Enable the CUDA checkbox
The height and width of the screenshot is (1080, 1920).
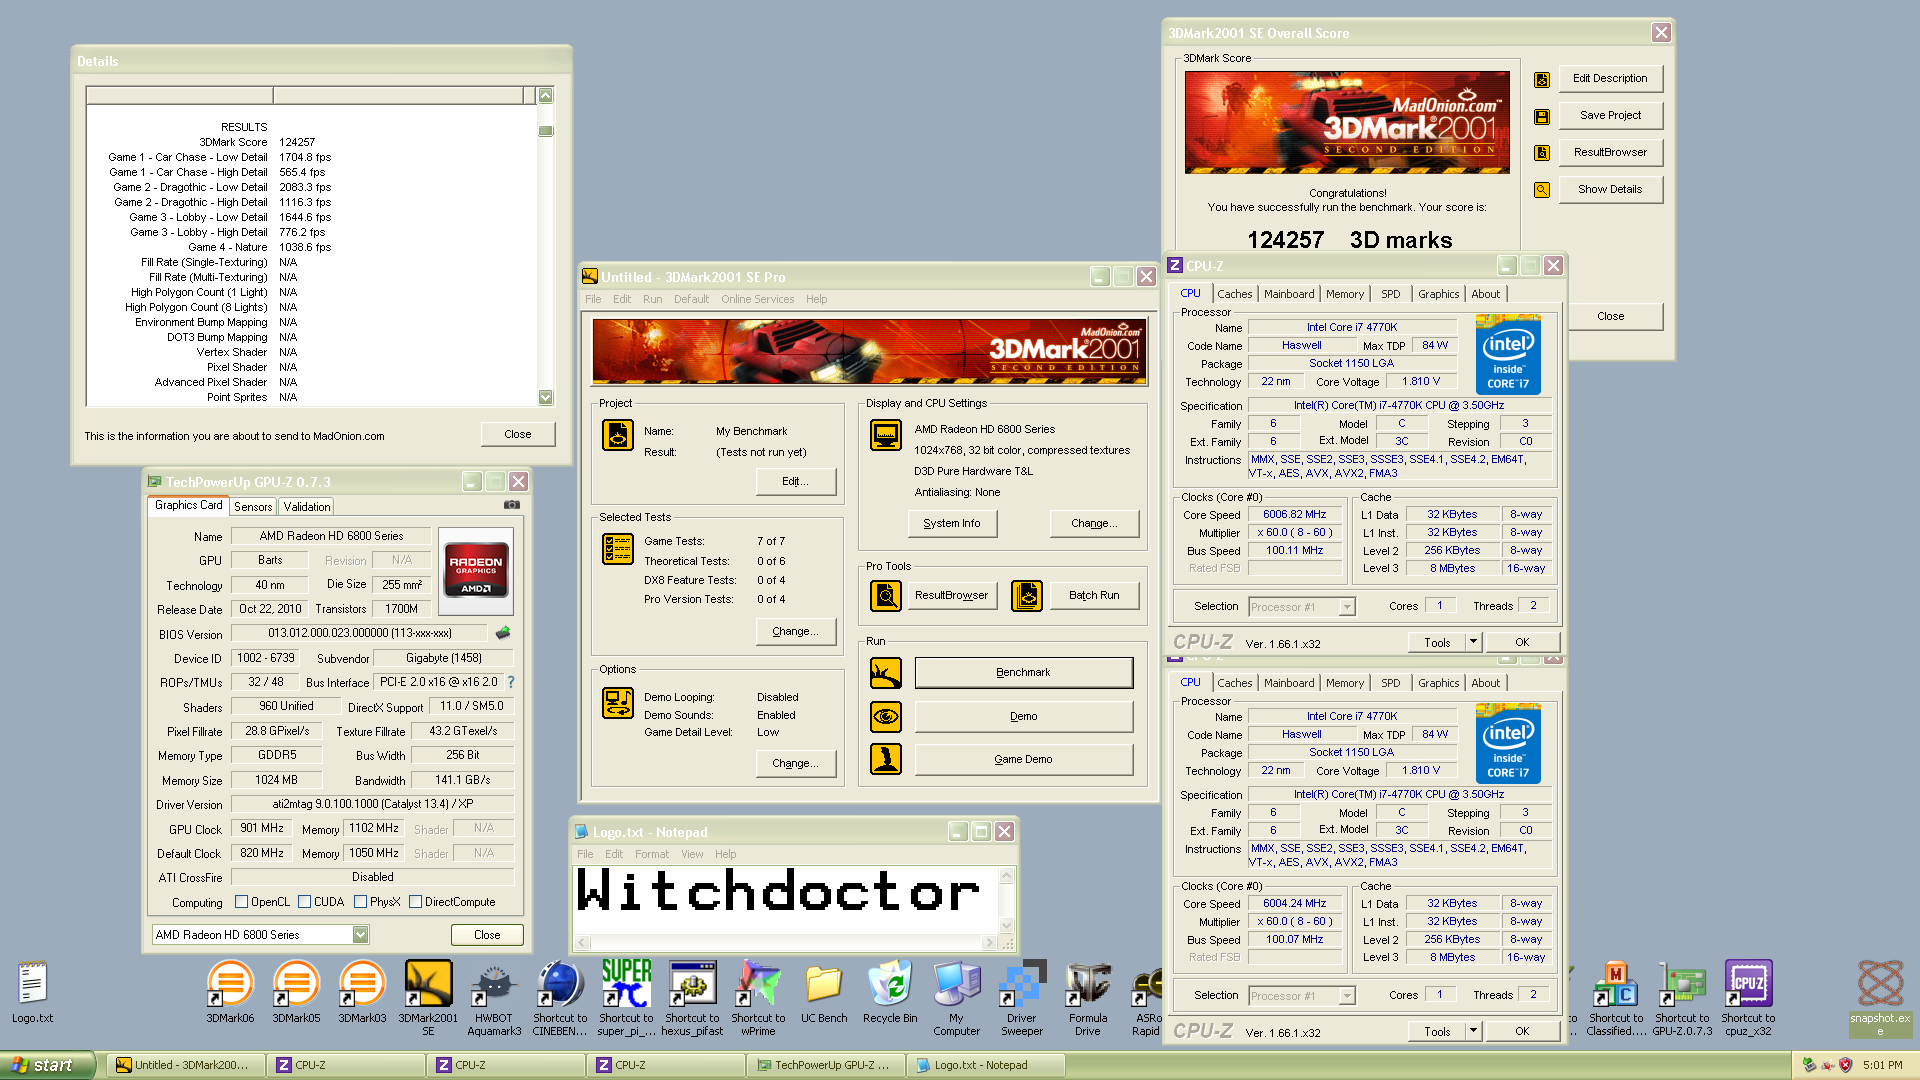pos(304,902)
